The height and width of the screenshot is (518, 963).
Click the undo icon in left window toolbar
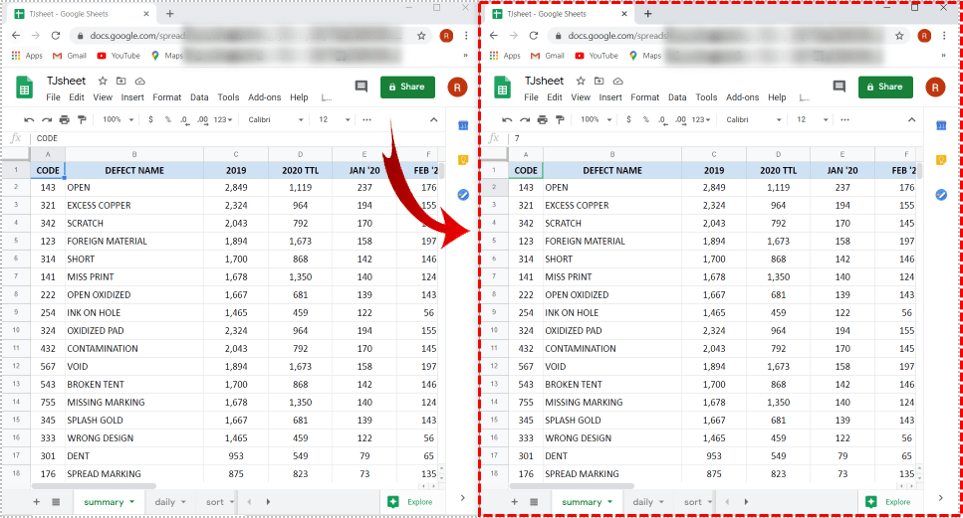click(x=28, y=119)
